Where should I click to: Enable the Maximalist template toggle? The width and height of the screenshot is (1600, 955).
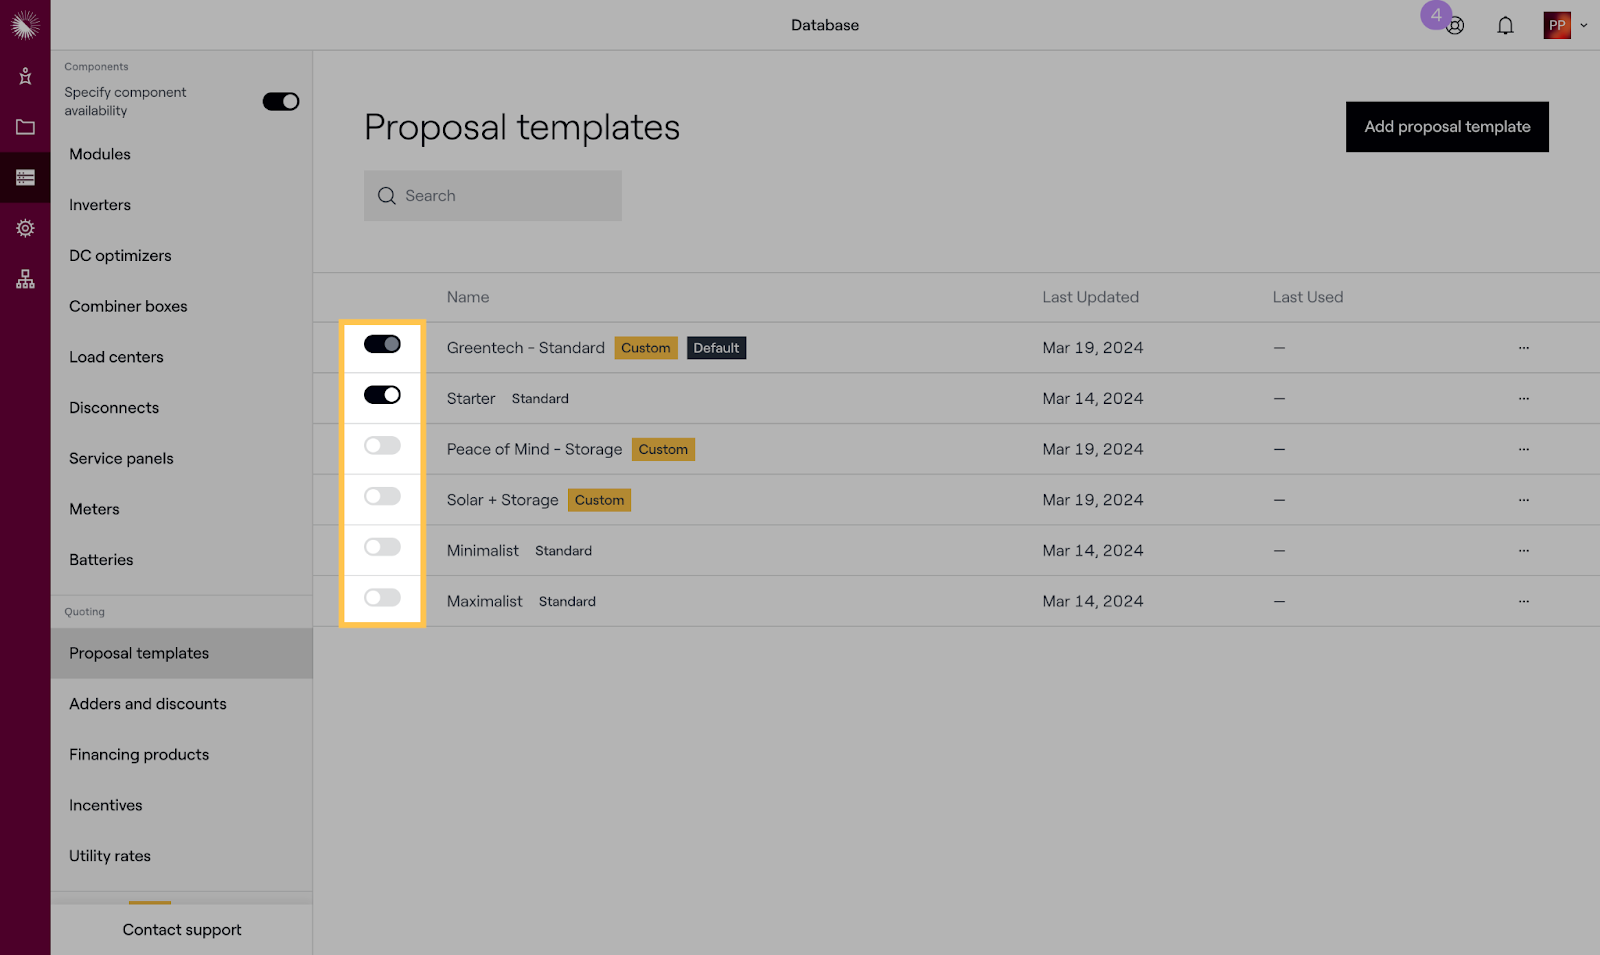tap(382, 598)
